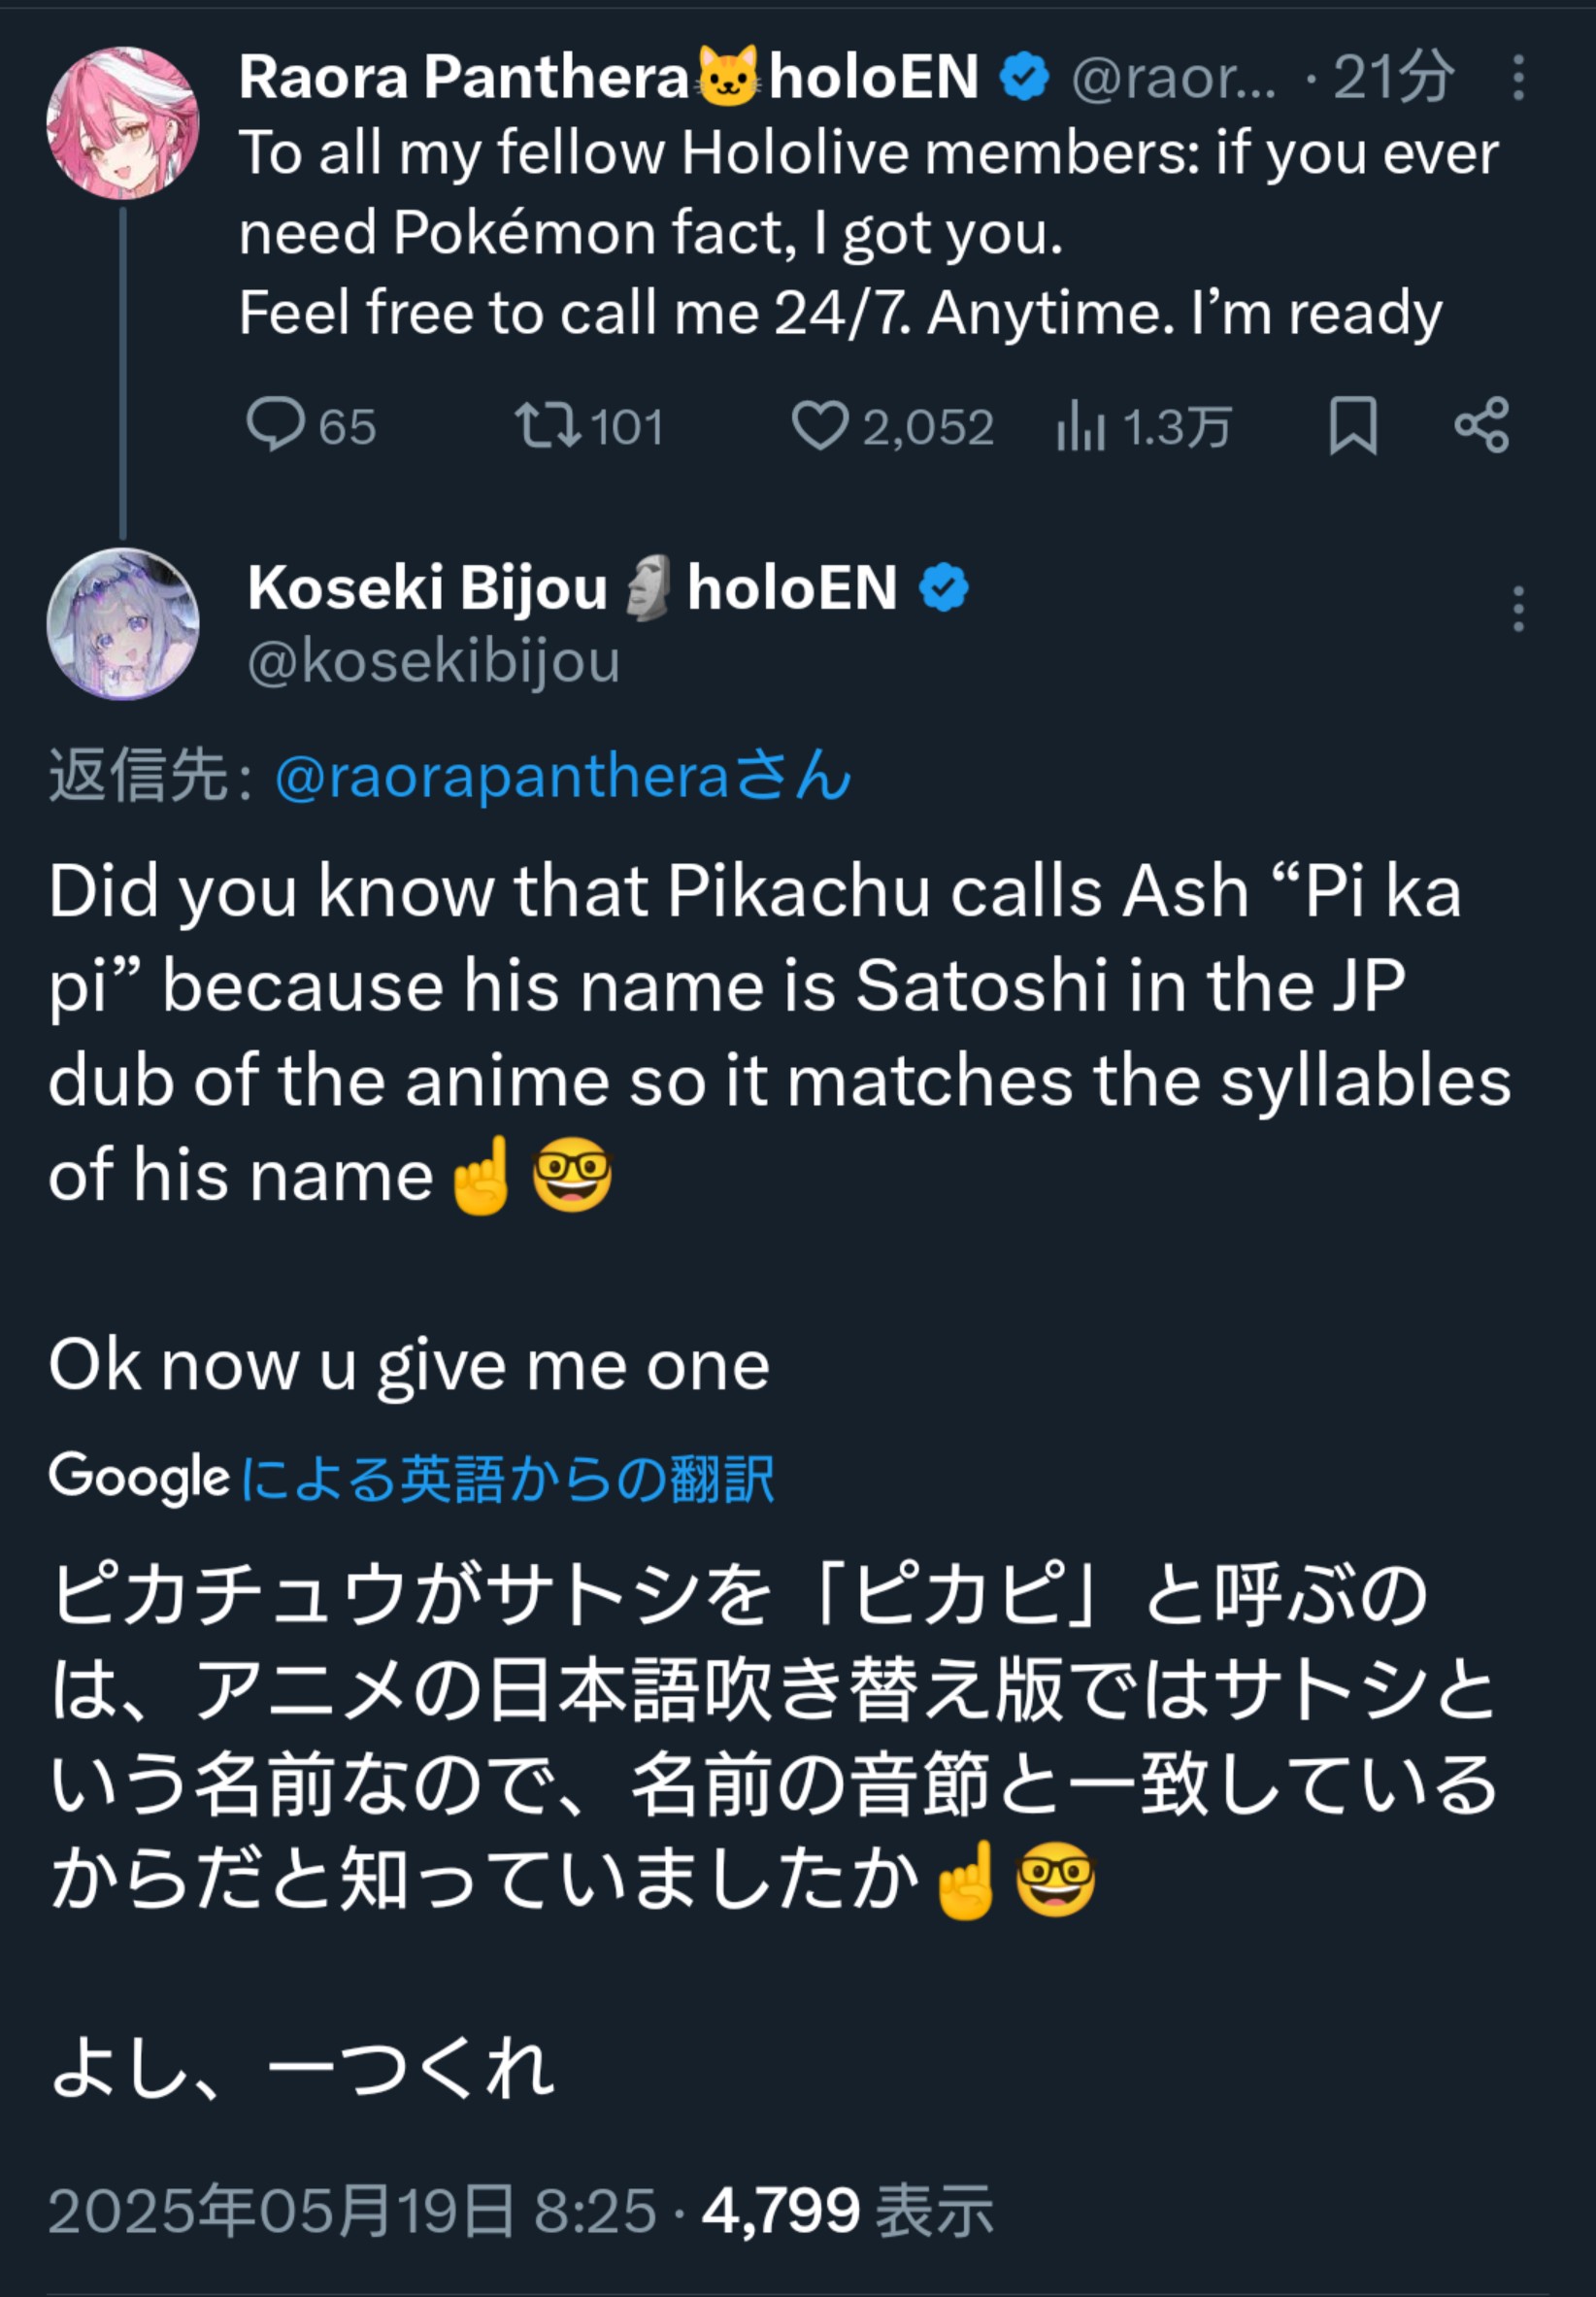Image resolution: width=1596 pixels, height=2297 pixels.
Task: Tap Raora Panthera's blue verified badge
Action: coord(1024,77)
